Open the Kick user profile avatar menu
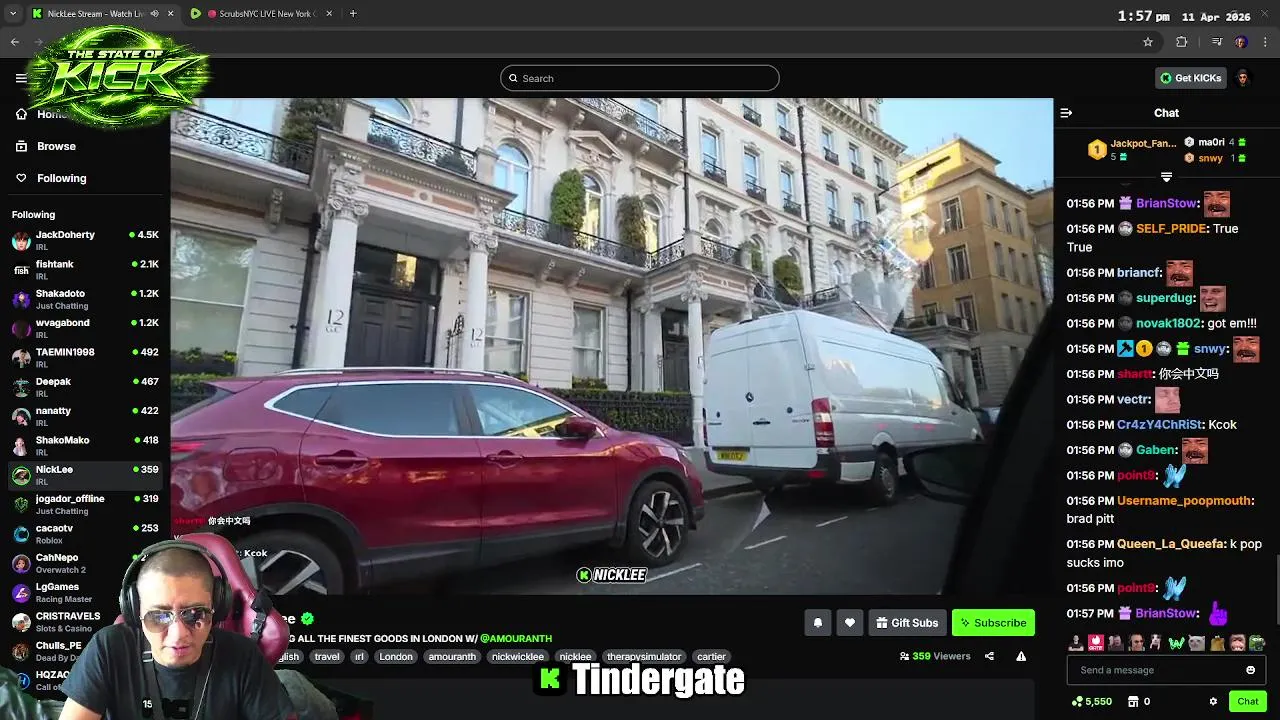 1243,78
